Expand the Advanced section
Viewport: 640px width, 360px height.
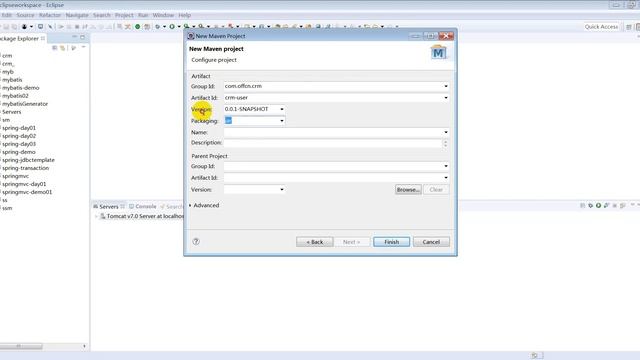tap(190, 205)
